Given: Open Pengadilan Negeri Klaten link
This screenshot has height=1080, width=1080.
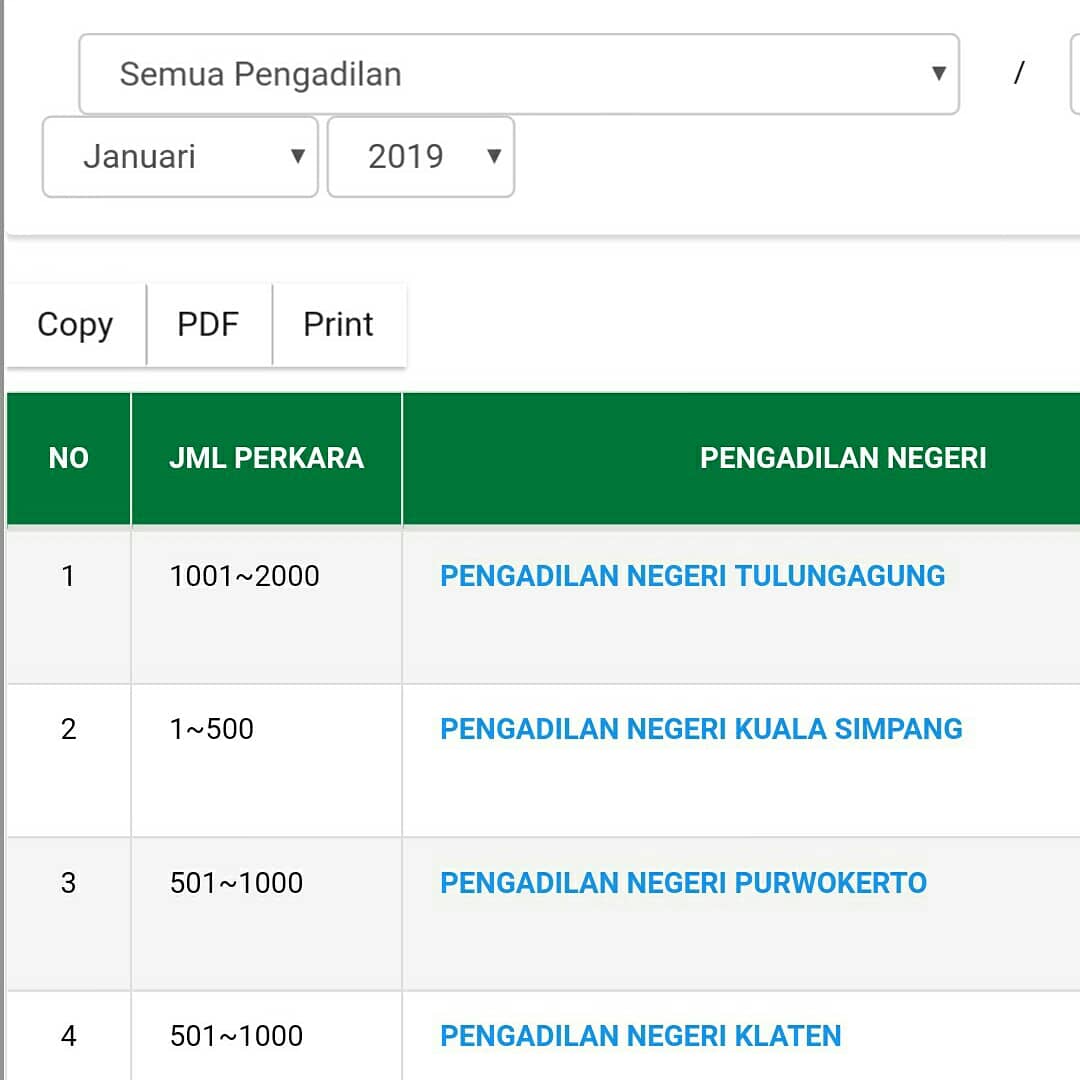Looking at the screenshot, I should point(640,1036).
